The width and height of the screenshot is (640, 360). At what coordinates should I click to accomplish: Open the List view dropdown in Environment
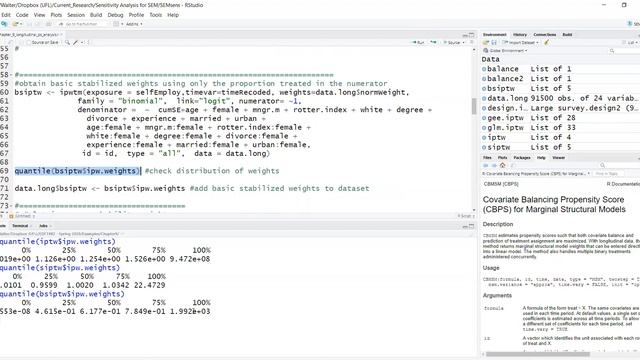(x=631, y=42)
